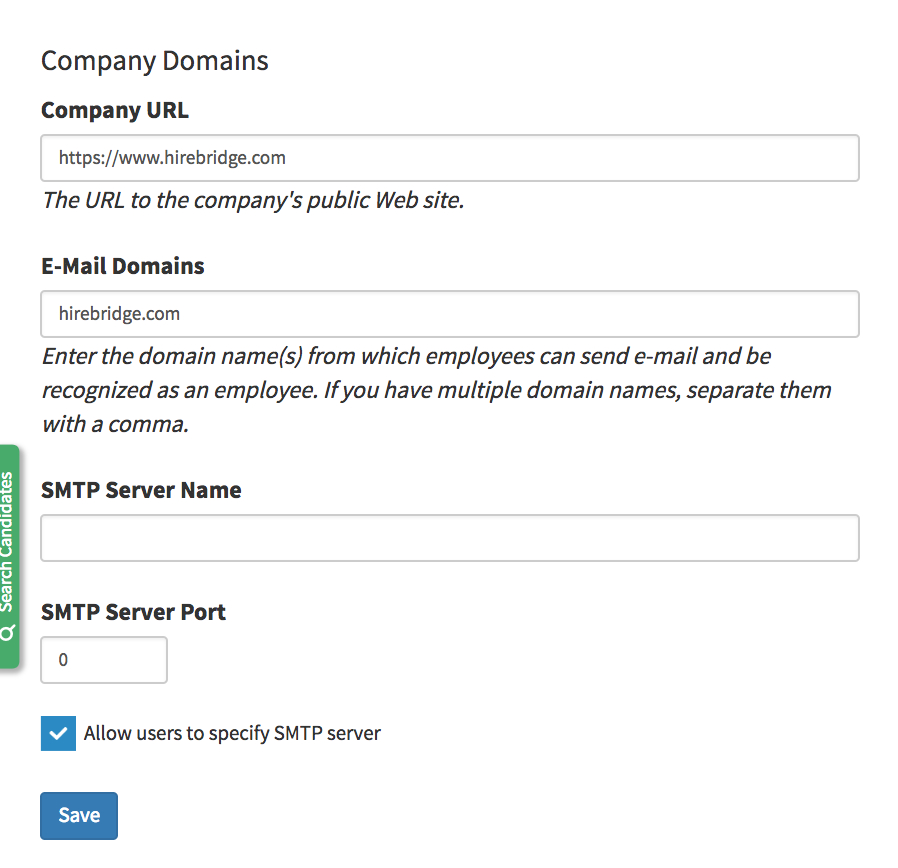
Task: Focus the Company URL input field
Action: 450,158
